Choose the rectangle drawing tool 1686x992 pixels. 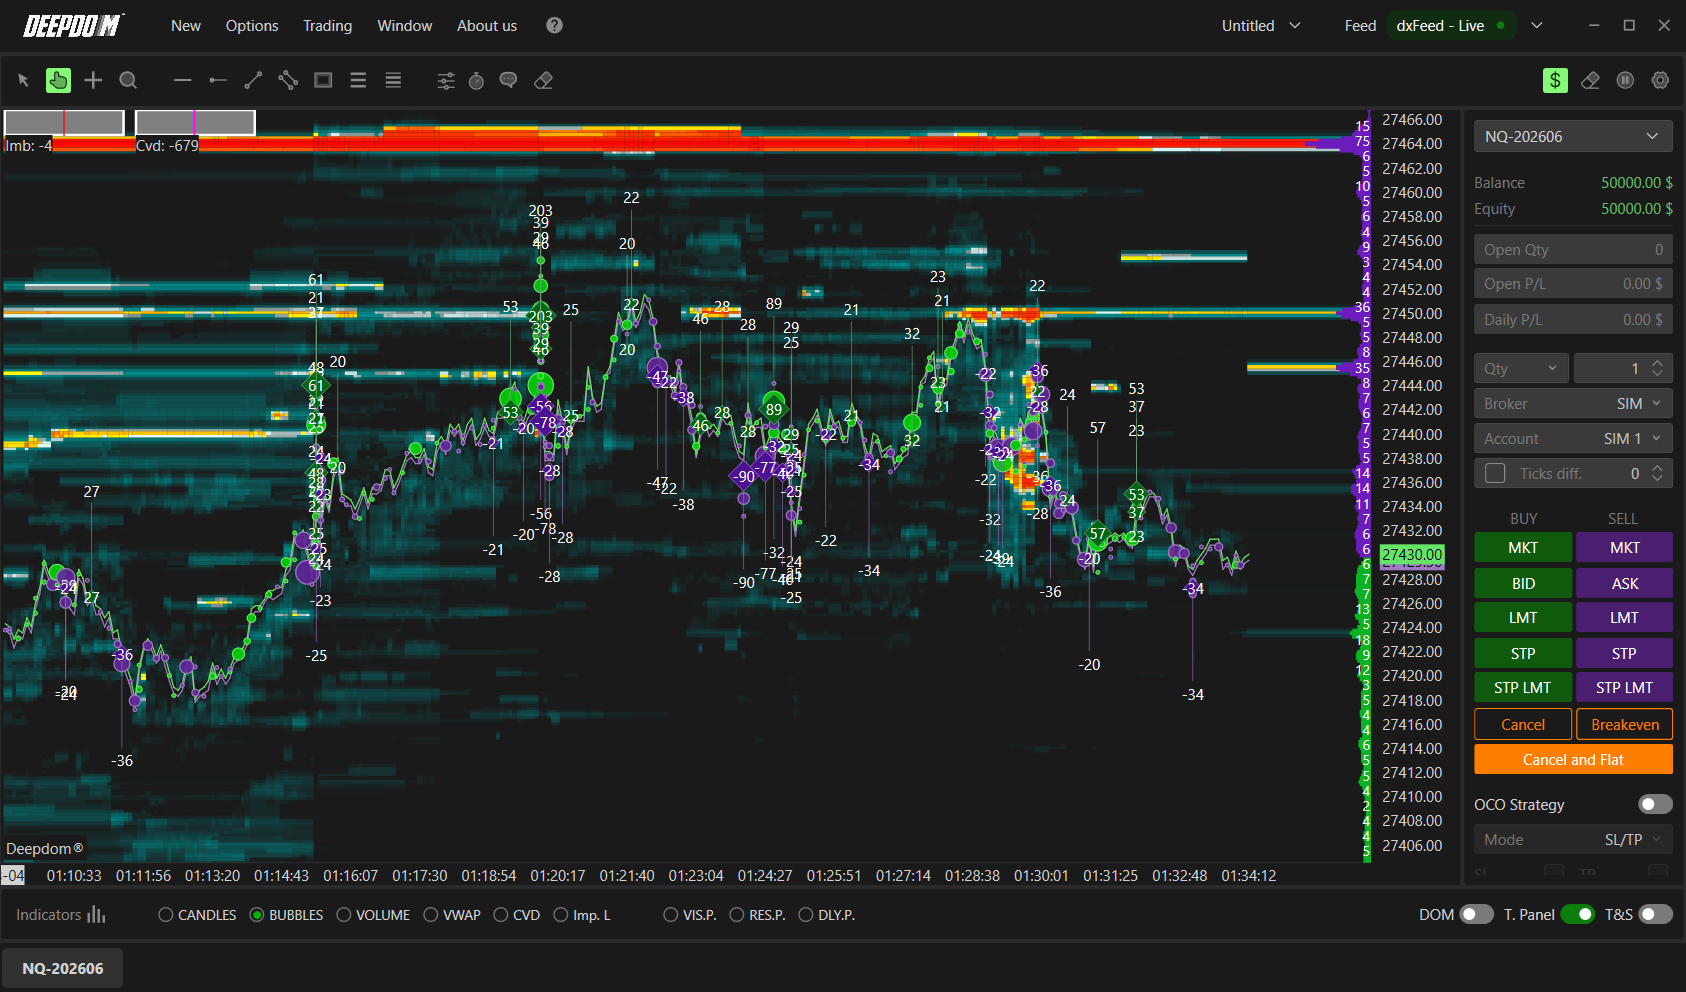(323, 80)
